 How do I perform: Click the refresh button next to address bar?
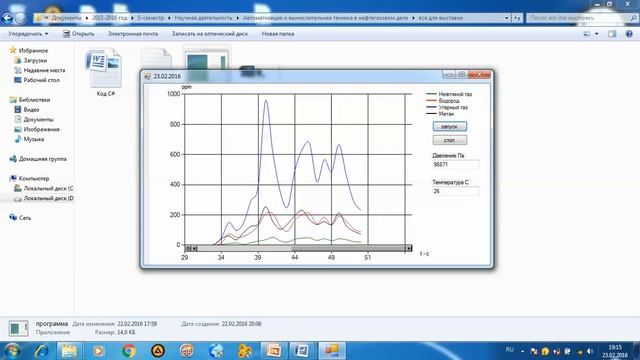(x=517, y=18)
